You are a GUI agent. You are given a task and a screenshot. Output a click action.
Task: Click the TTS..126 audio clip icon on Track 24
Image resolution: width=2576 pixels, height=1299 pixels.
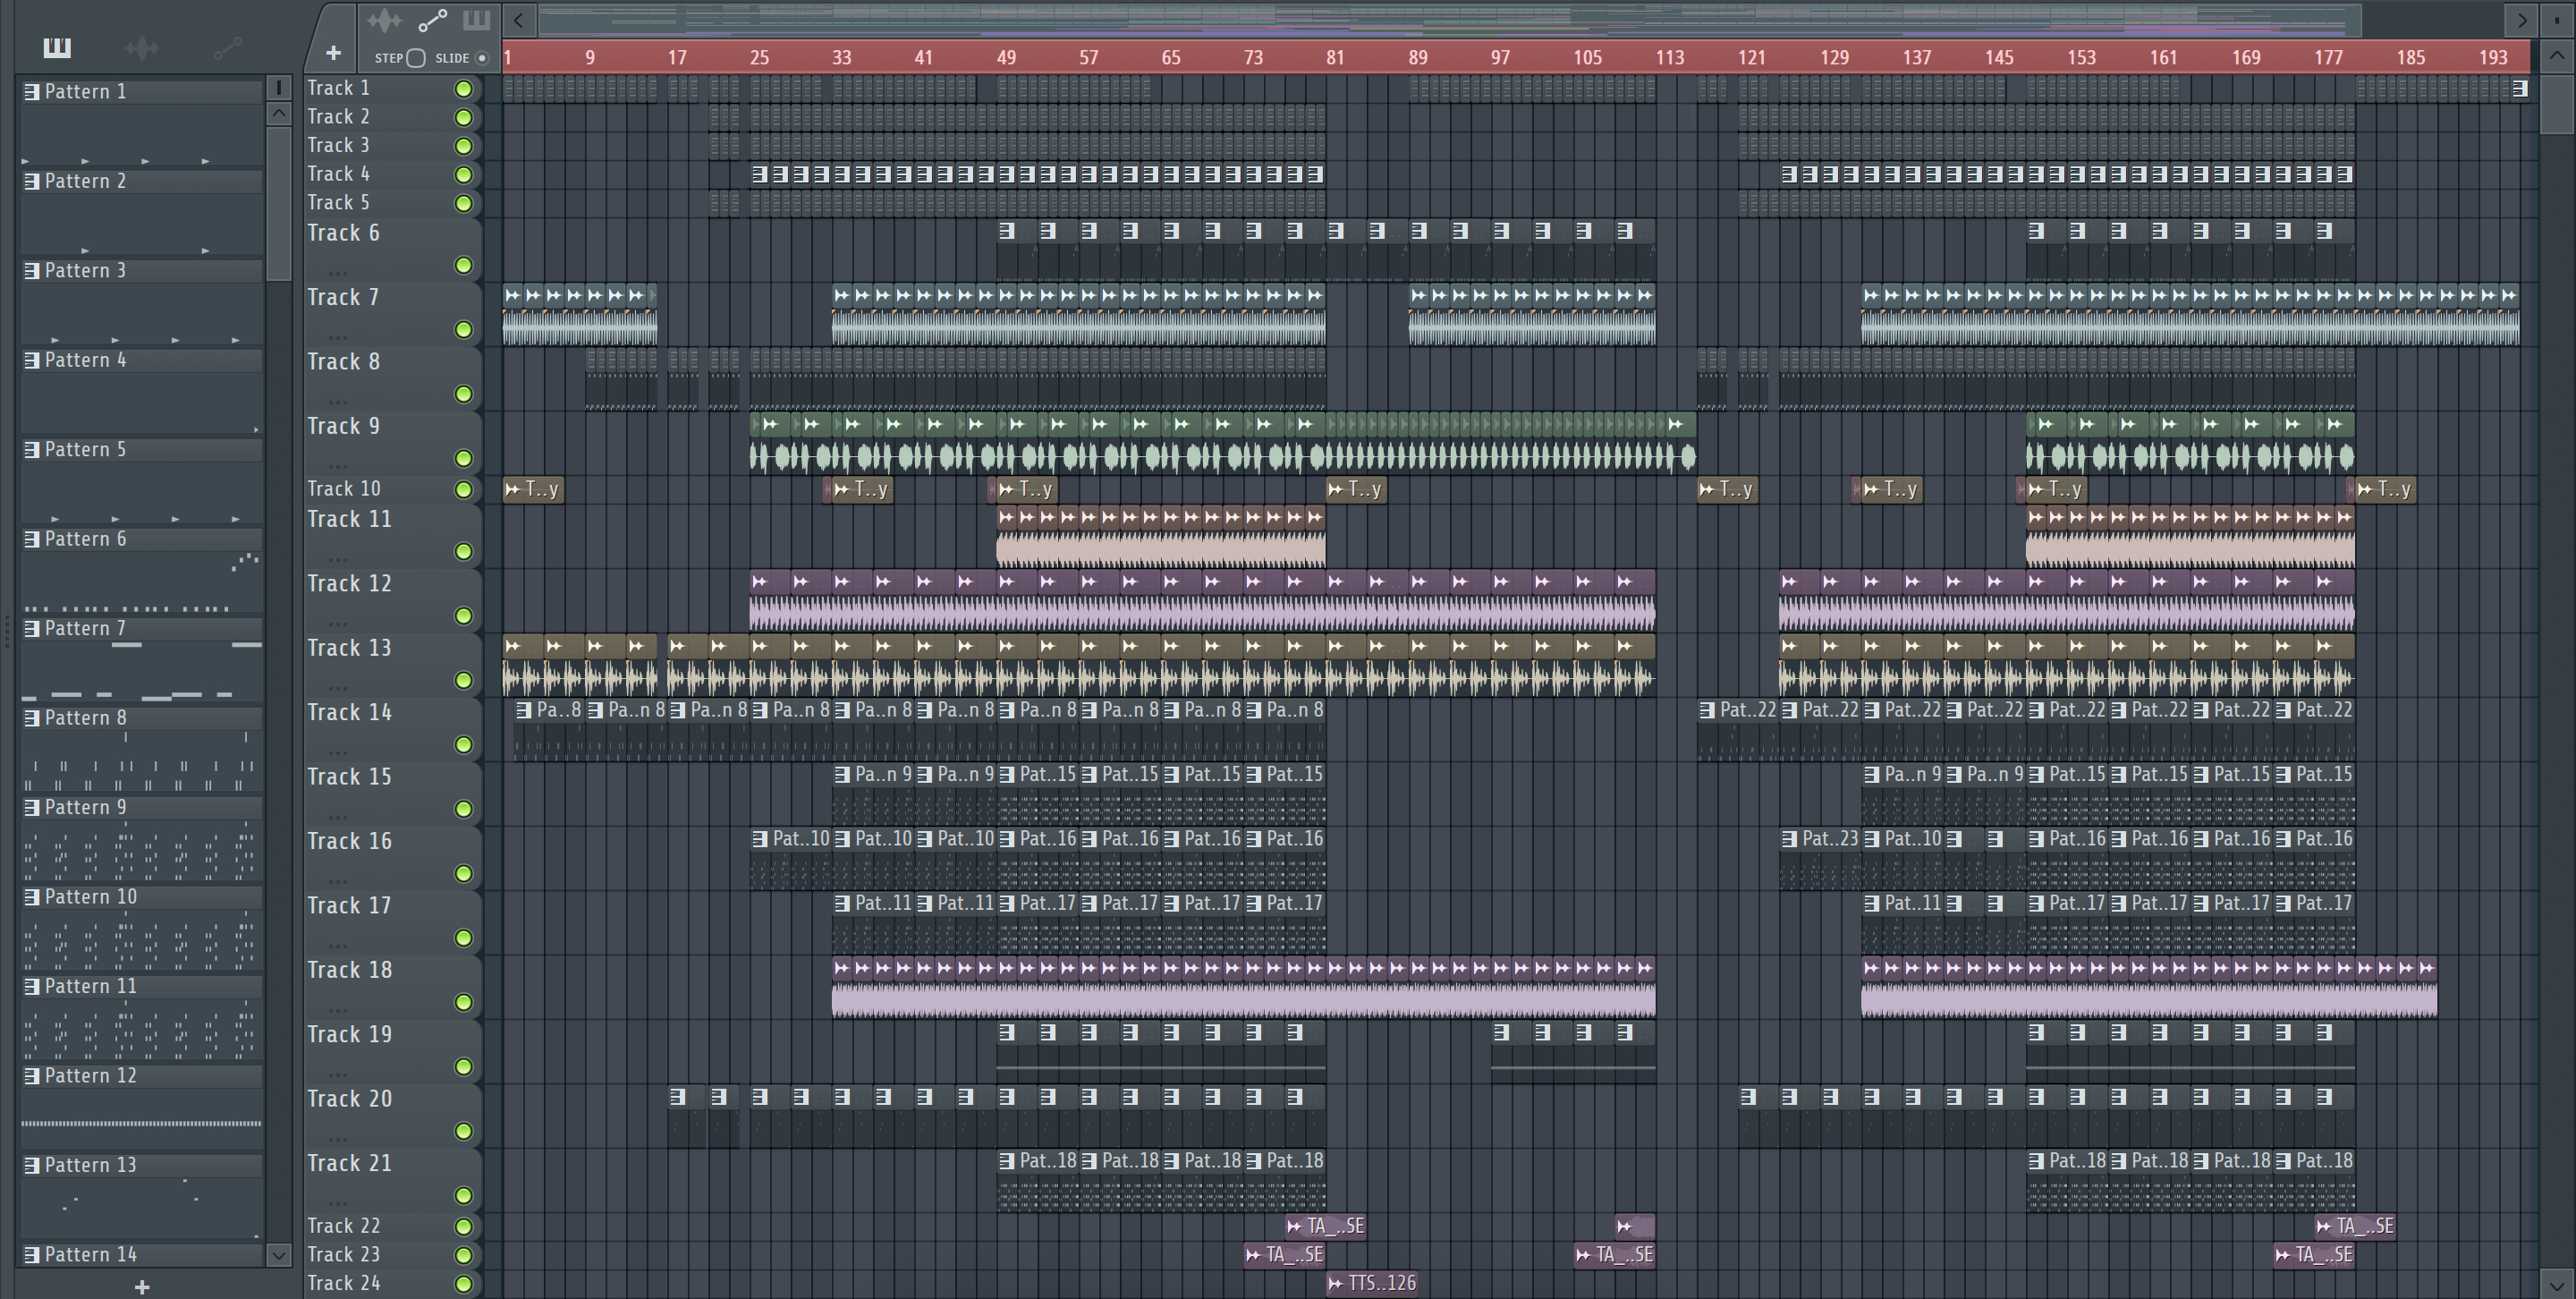pyautogui.click(x=1336, y=1283)
